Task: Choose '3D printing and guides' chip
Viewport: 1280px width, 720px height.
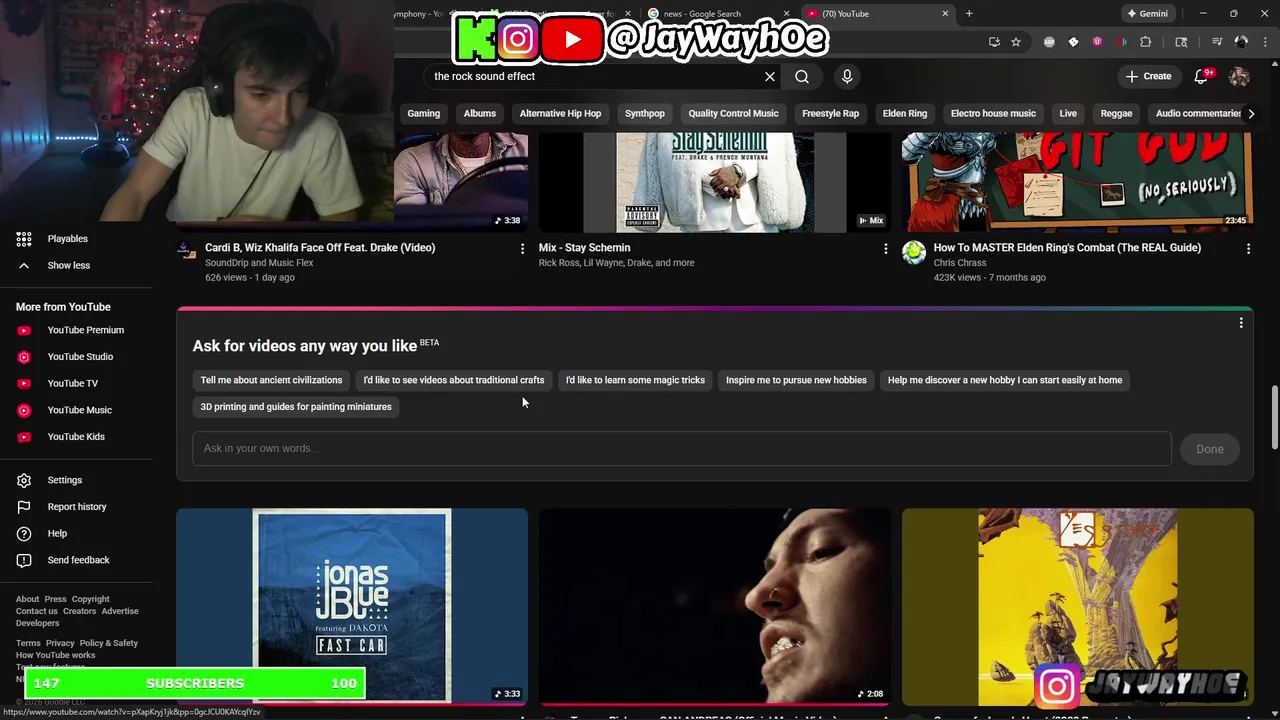Action: pos(296,407)
